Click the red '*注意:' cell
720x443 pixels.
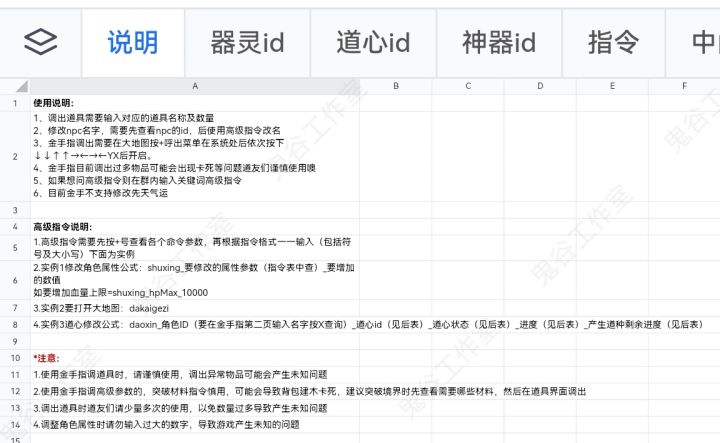(x=195, y=358)
